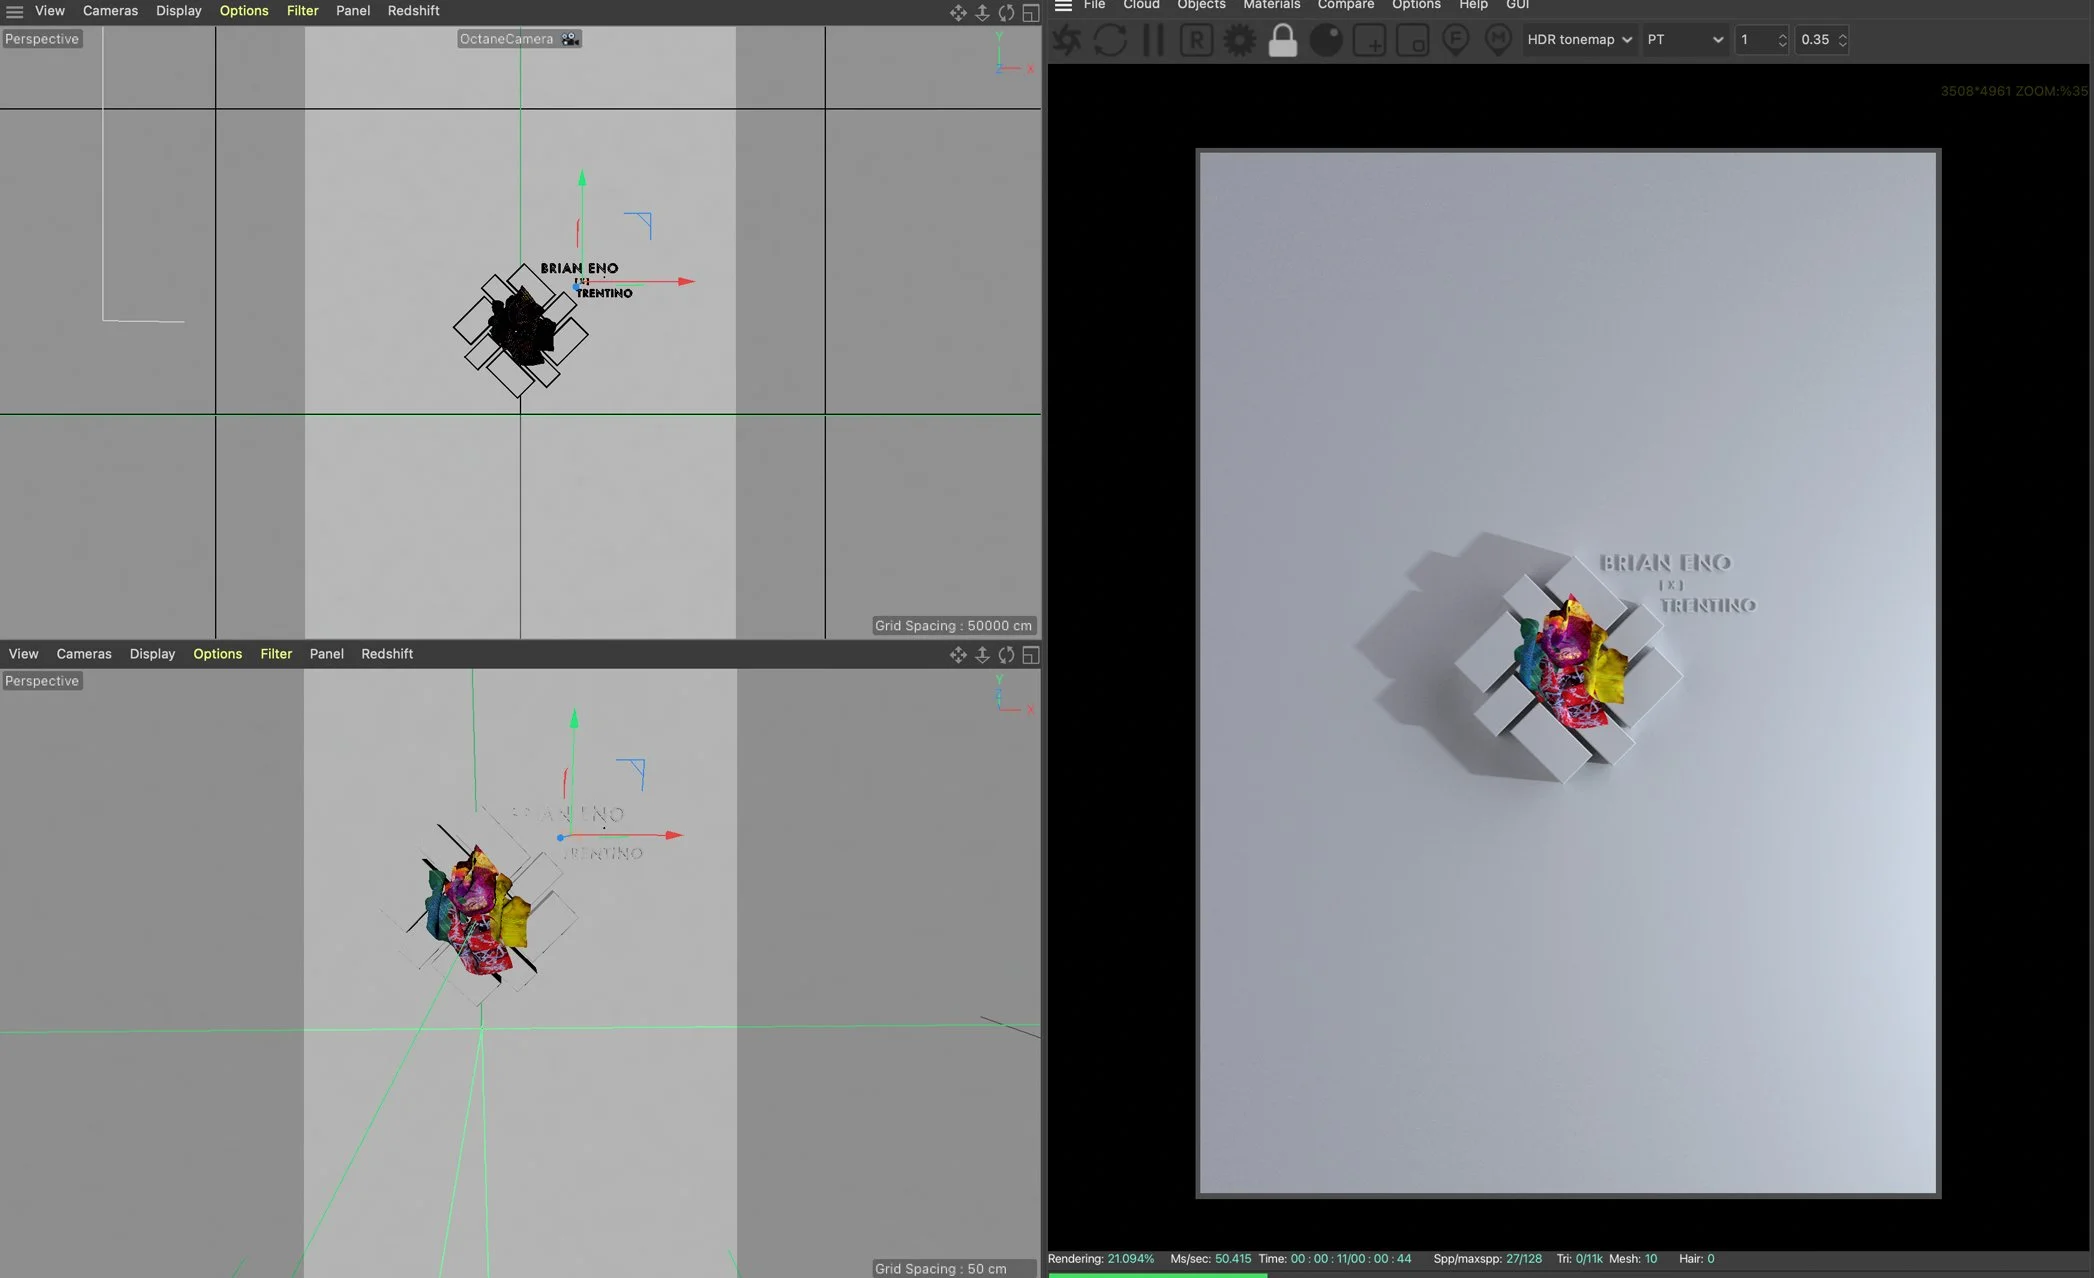Open the HDR tonemap dropdown
Image resolution: width=2094 pixels, height=1278 pixels.
[1579, 40]
